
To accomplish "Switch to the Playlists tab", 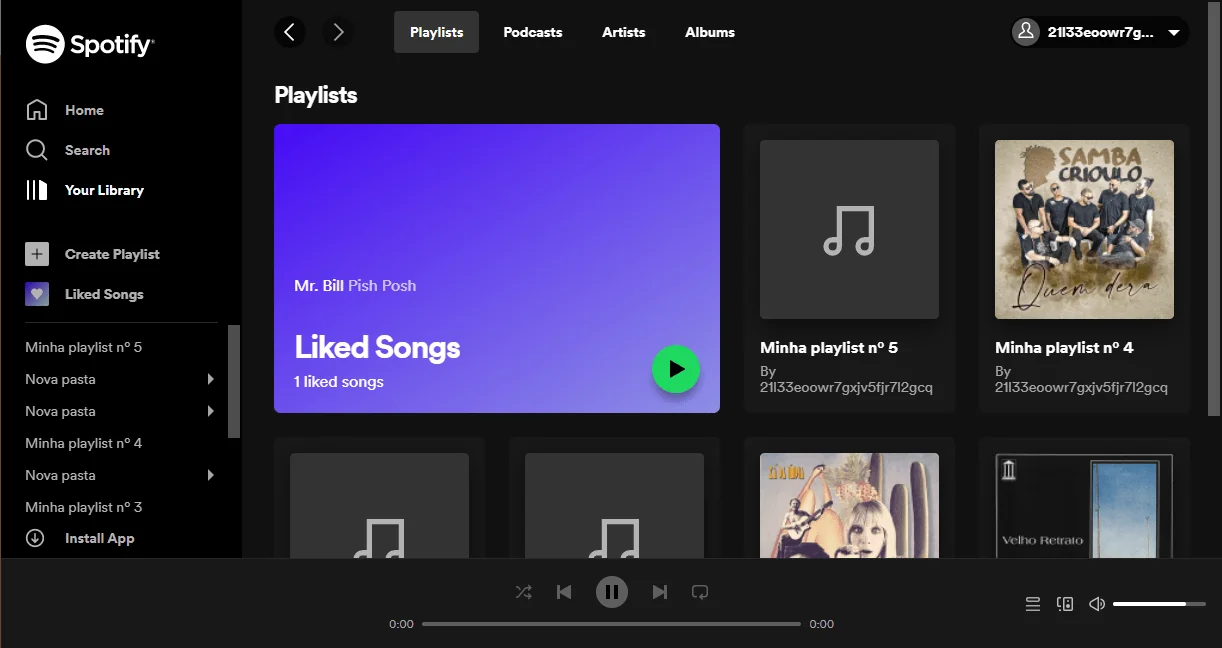I will click(x=437, y=32).
